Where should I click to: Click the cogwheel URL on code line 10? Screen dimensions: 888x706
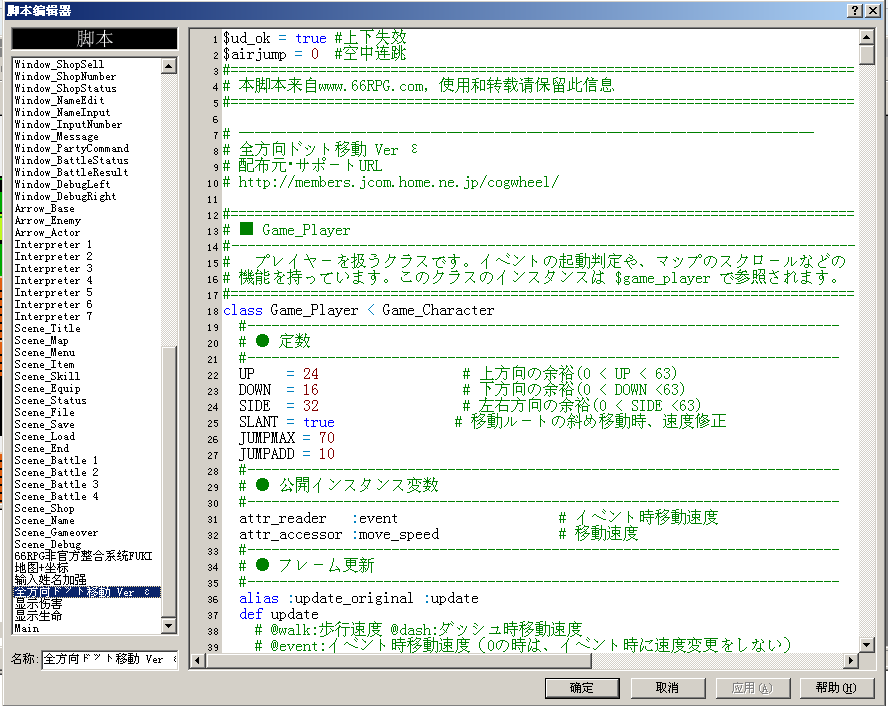click(399, 182)
